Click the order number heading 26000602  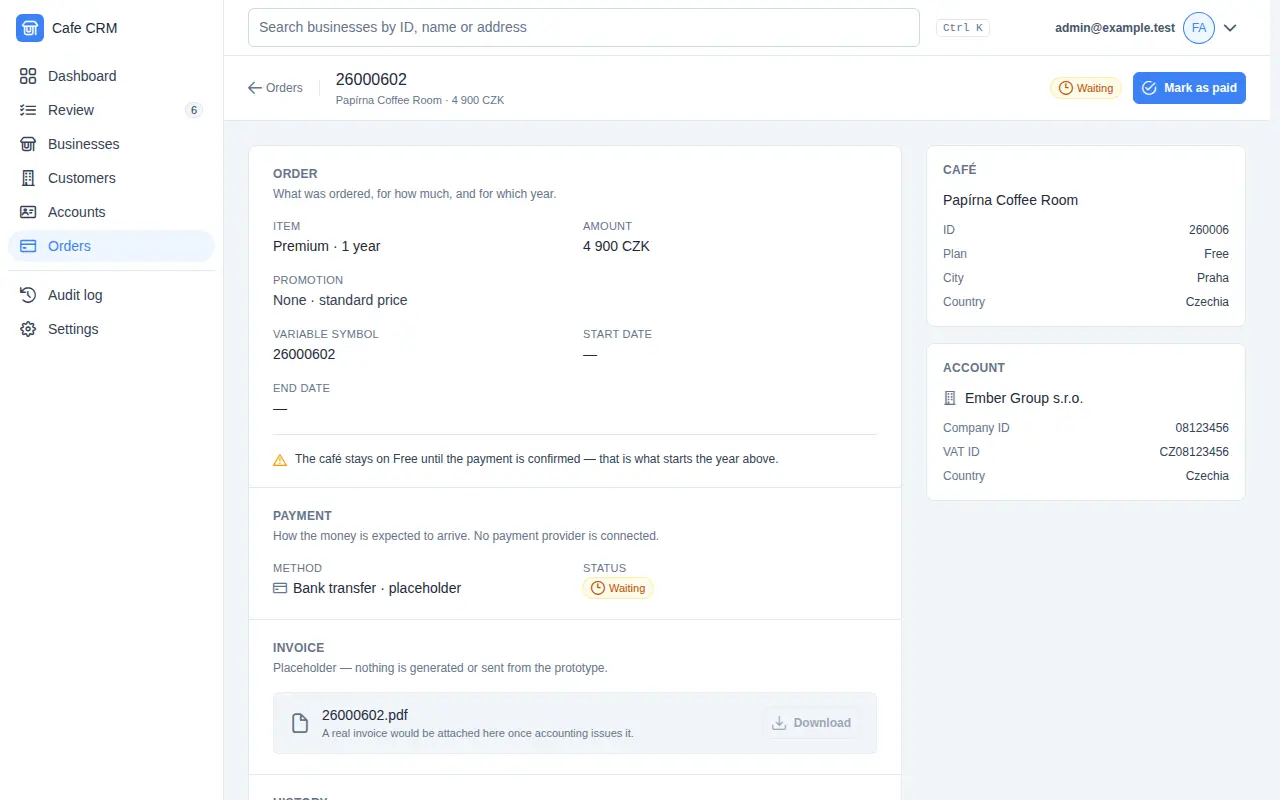[x=371, y=80]
